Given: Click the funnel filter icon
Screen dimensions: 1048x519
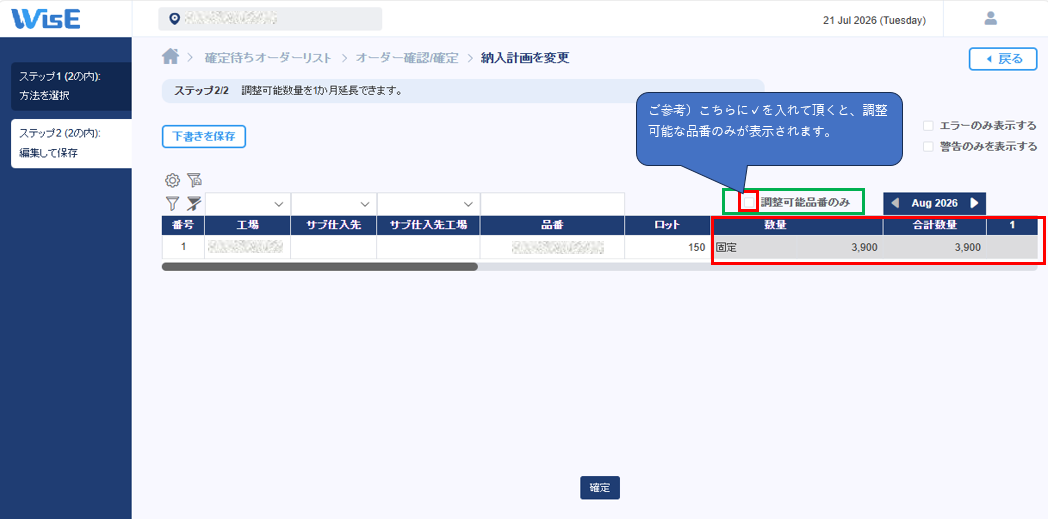Looking at the screenshot, I should point(172,204).
